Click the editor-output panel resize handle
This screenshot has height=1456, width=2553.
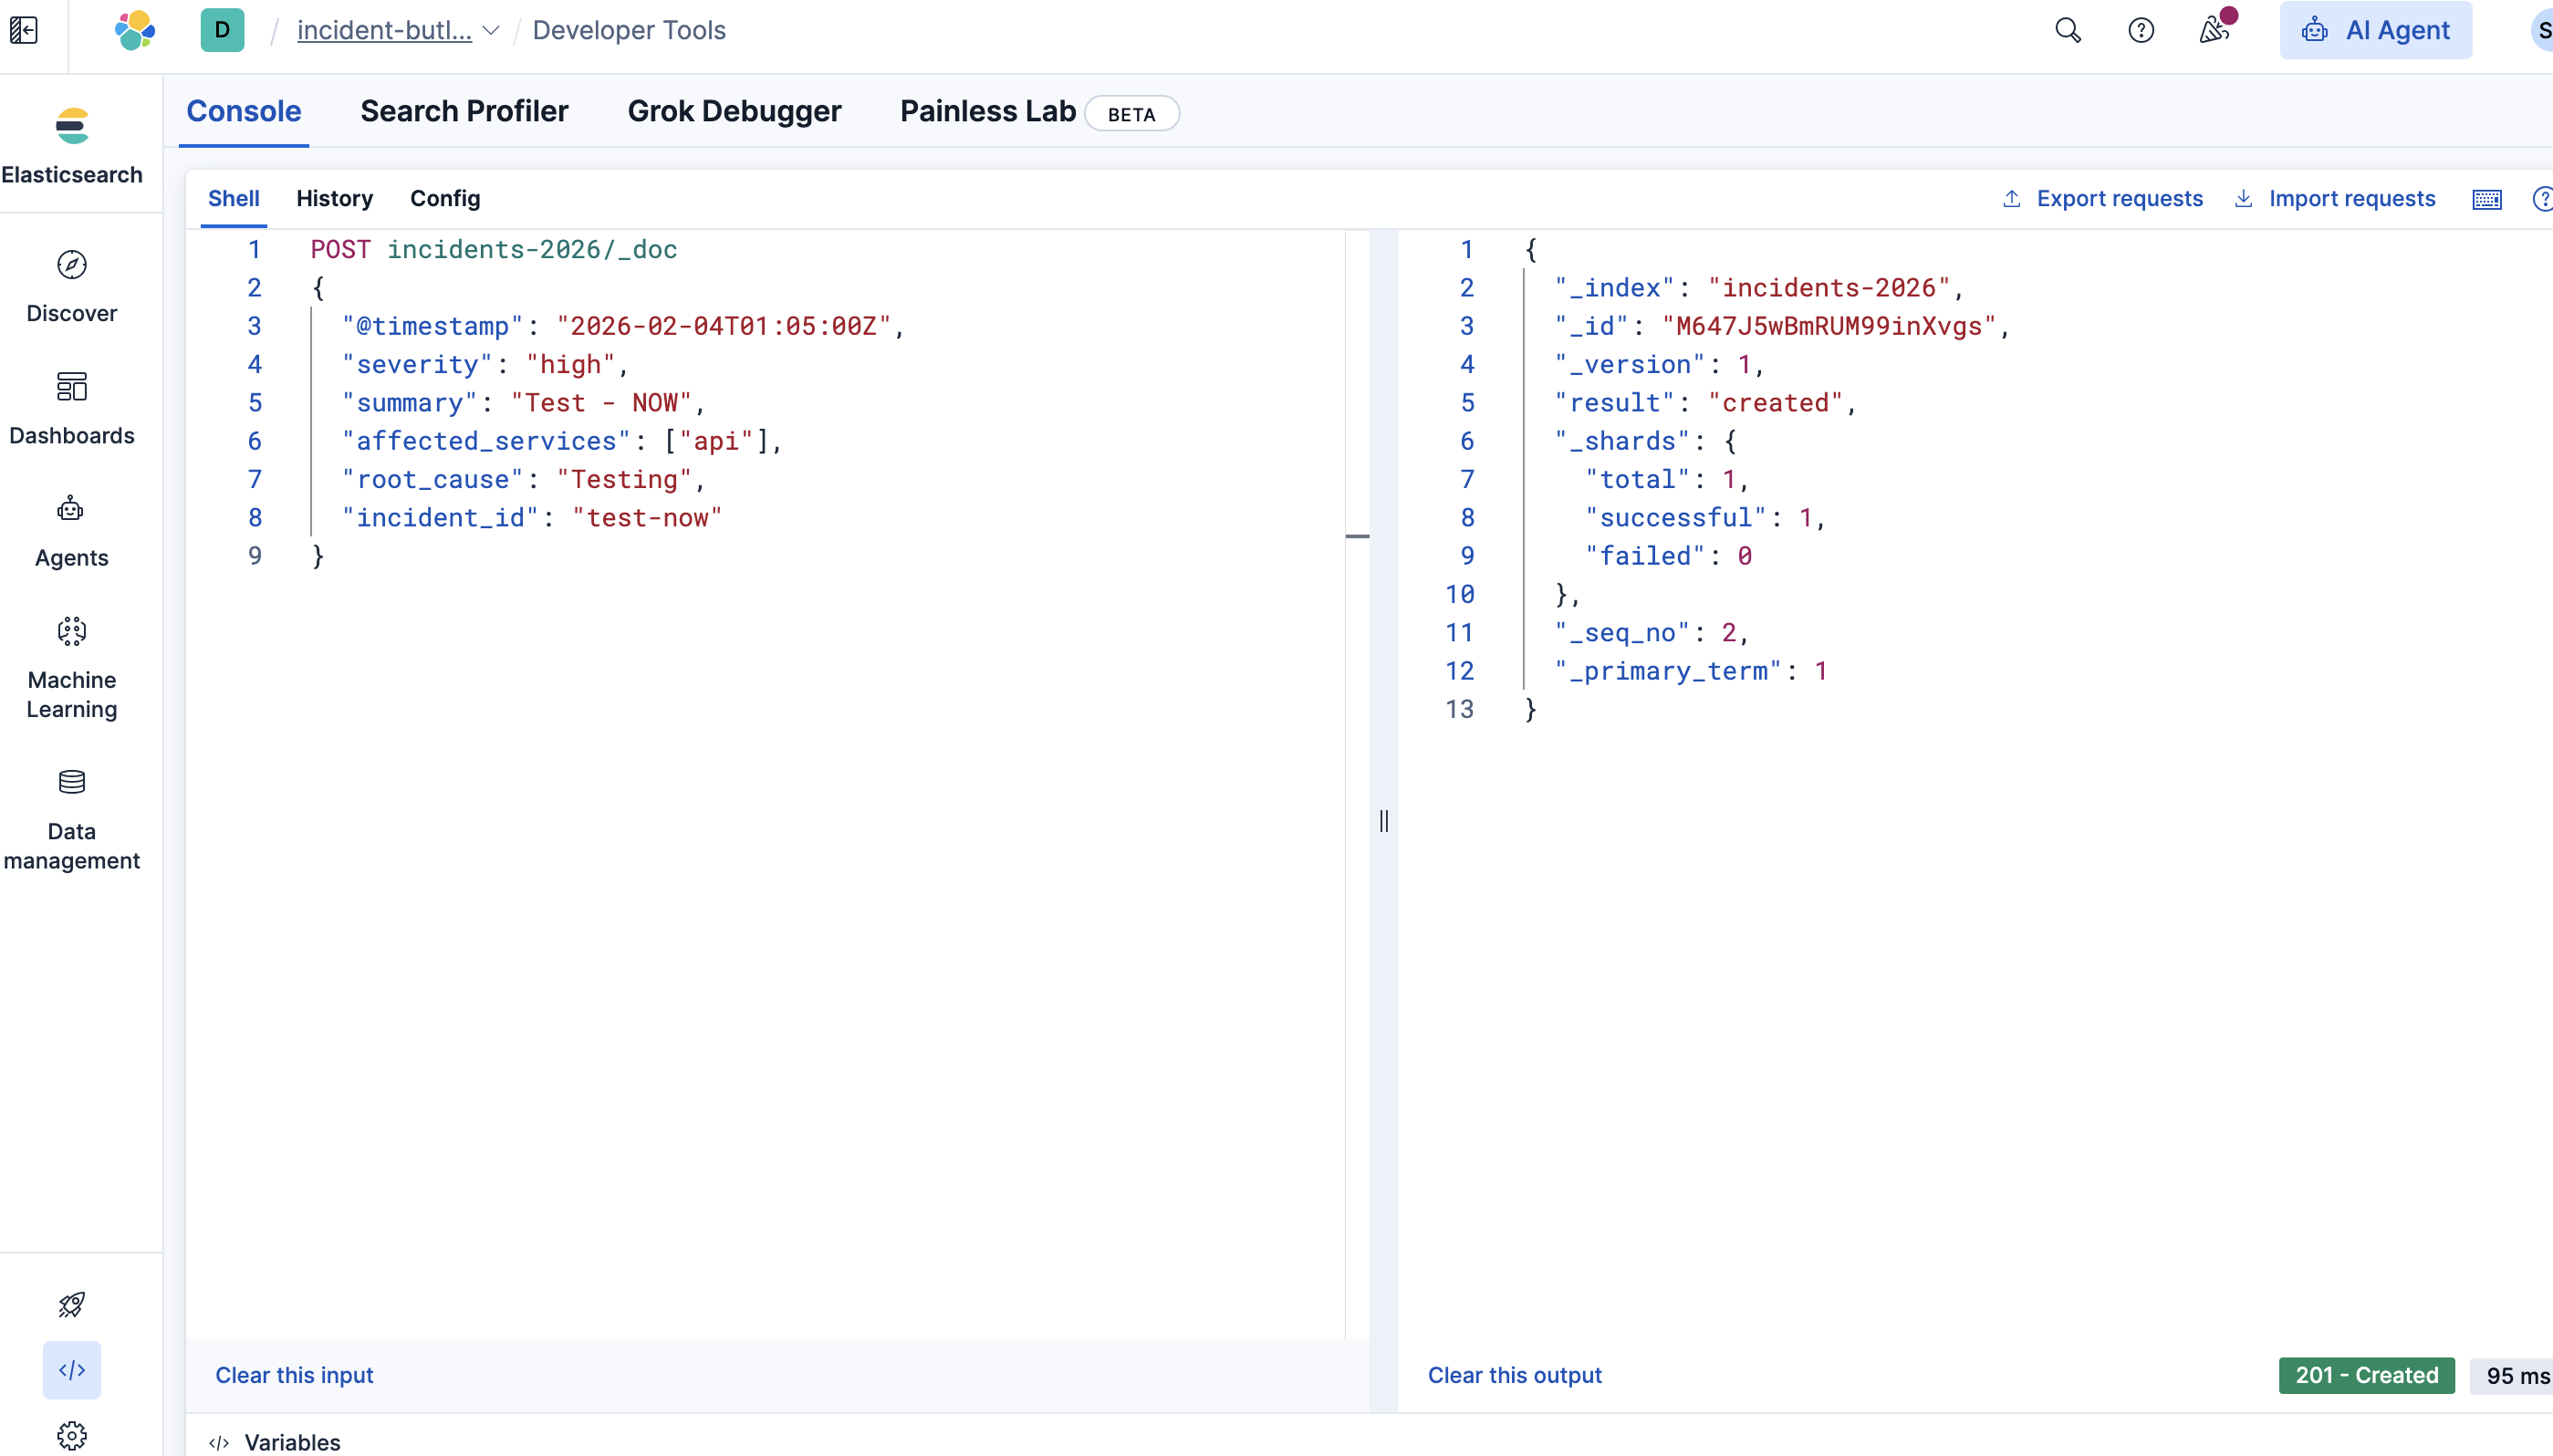point(1383,821)
